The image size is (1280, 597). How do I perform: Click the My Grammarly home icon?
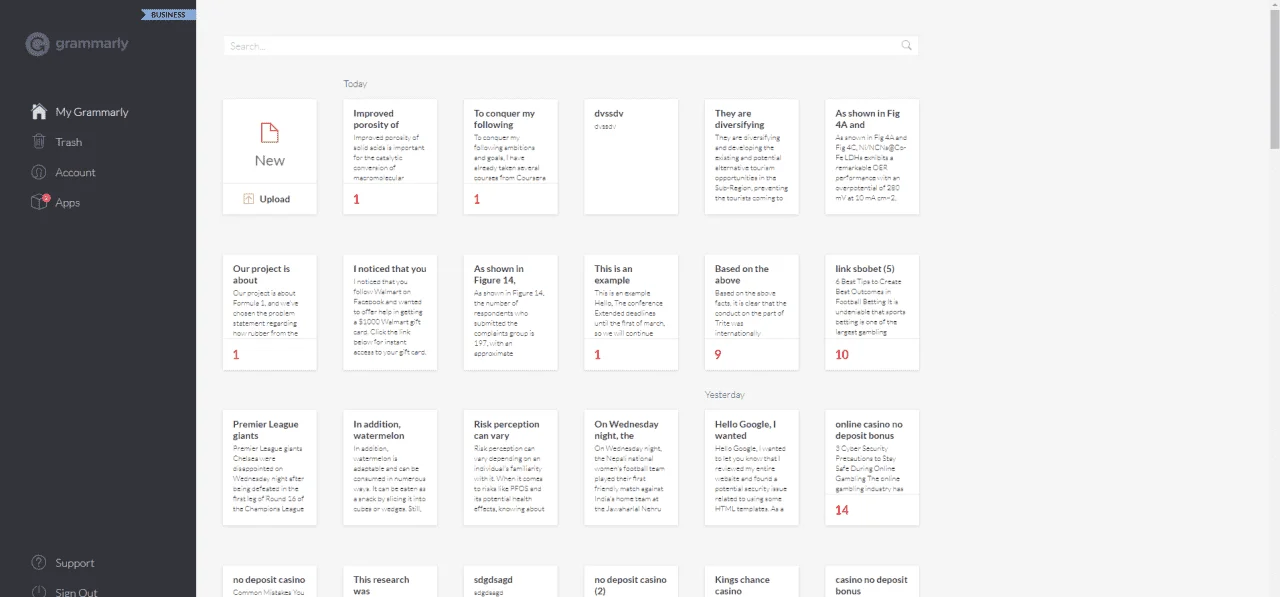tap(39, 112)
